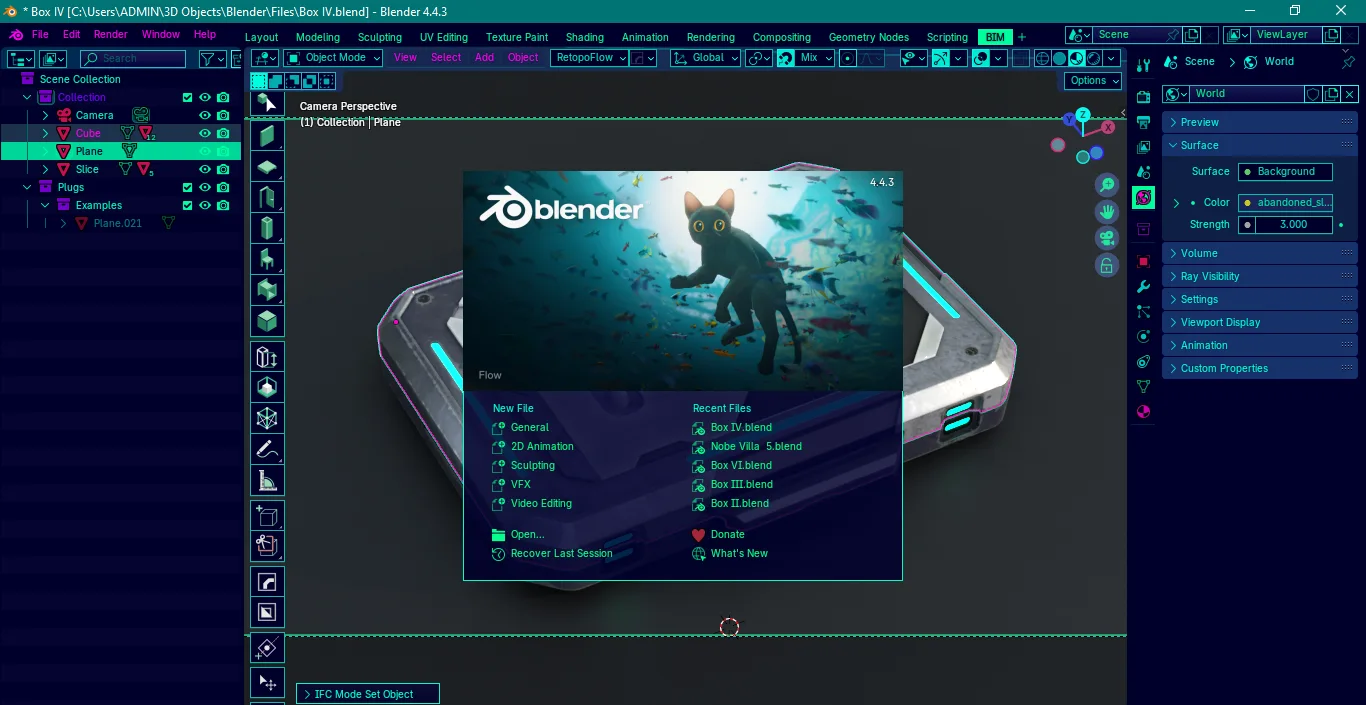Viewport: 1366px width, 705px height.
Task: Toggle Examples collection render camera icon
Action: 223,206
